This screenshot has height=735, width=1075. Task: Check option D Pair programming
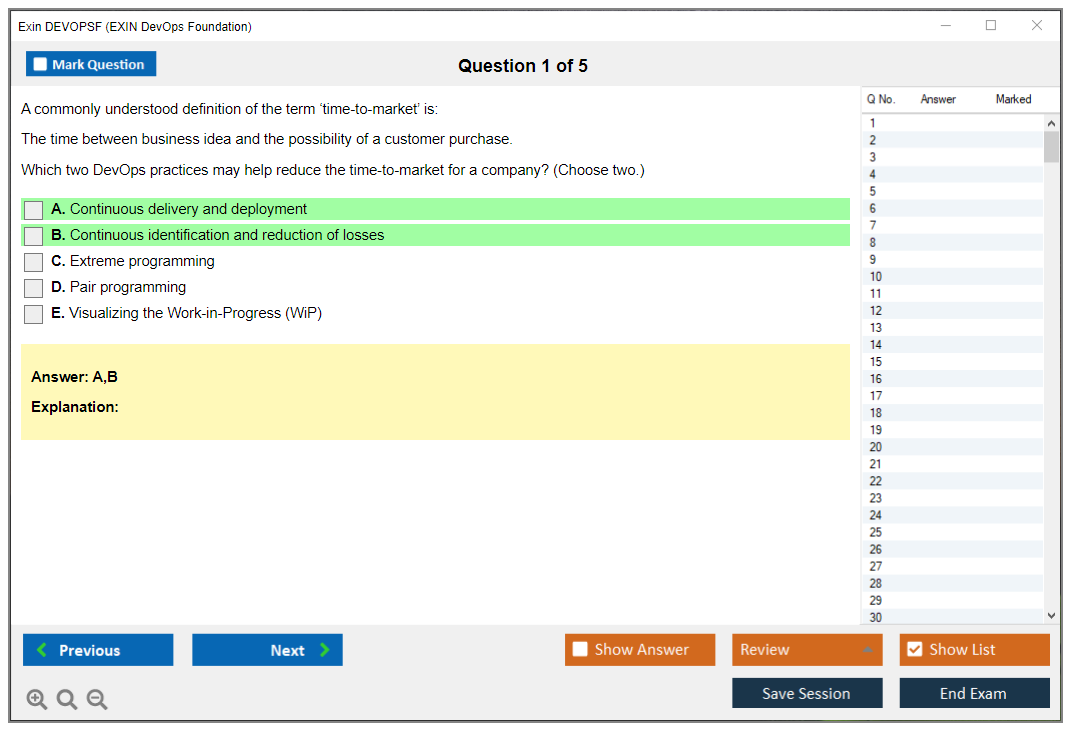coord(34,288)
